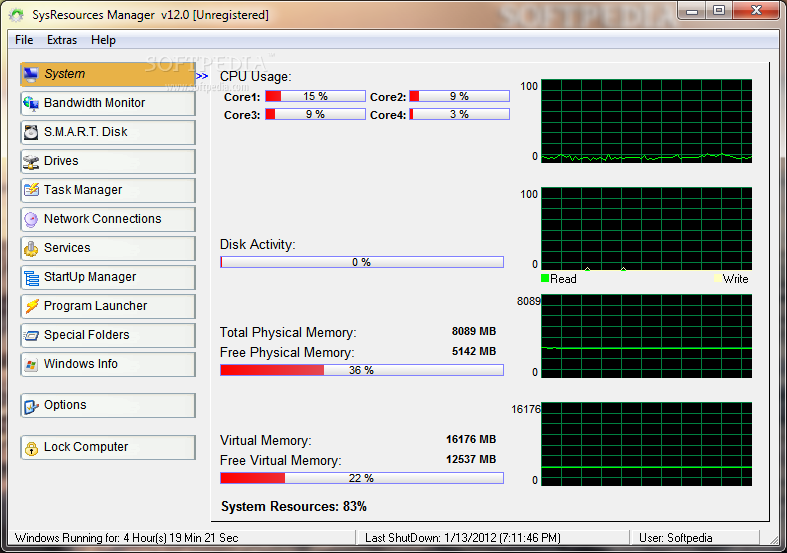
Task: Click the Special Folders icon
Action: 31,335
